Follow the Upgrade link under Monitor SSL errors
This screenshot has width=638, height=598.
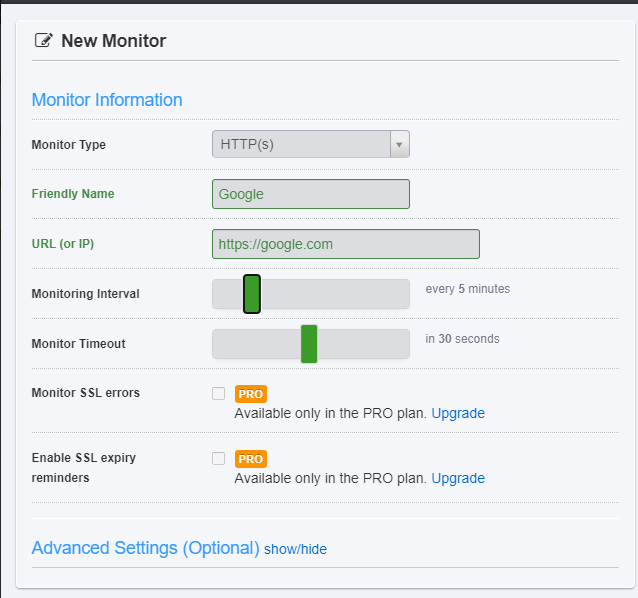point(458,413)
